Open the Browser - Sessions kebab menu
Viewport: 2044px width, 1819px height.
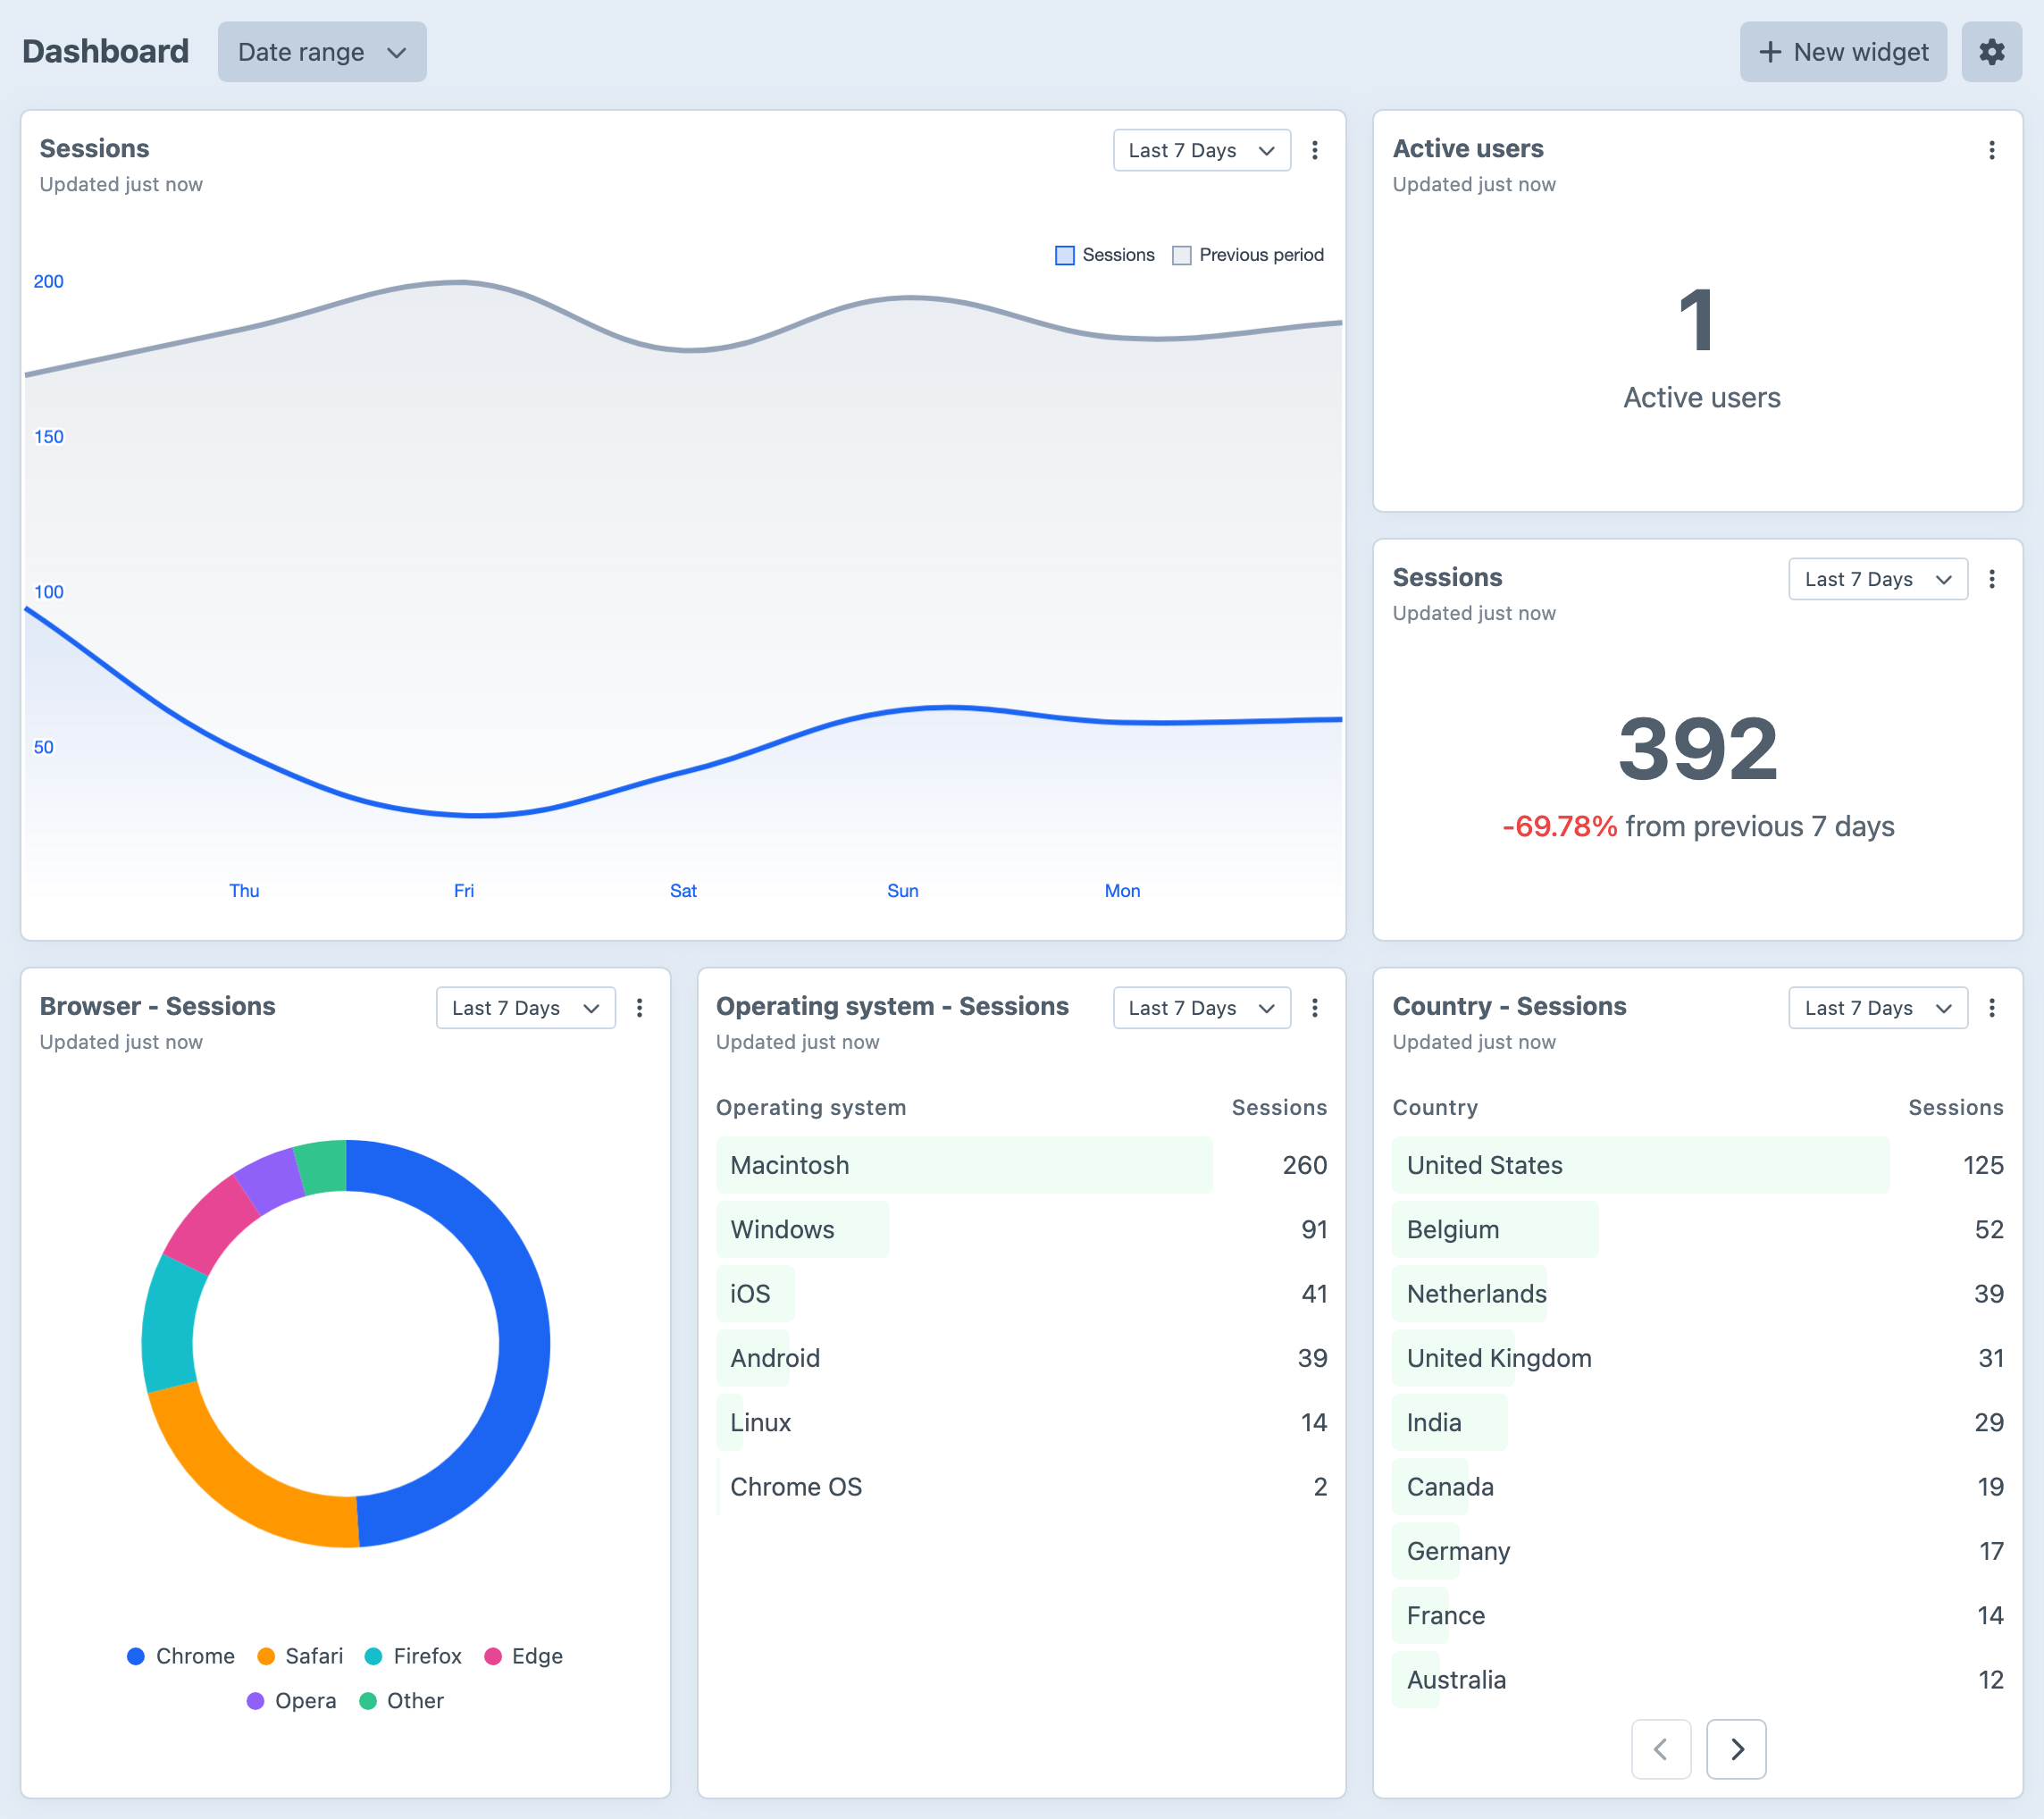640,1008
